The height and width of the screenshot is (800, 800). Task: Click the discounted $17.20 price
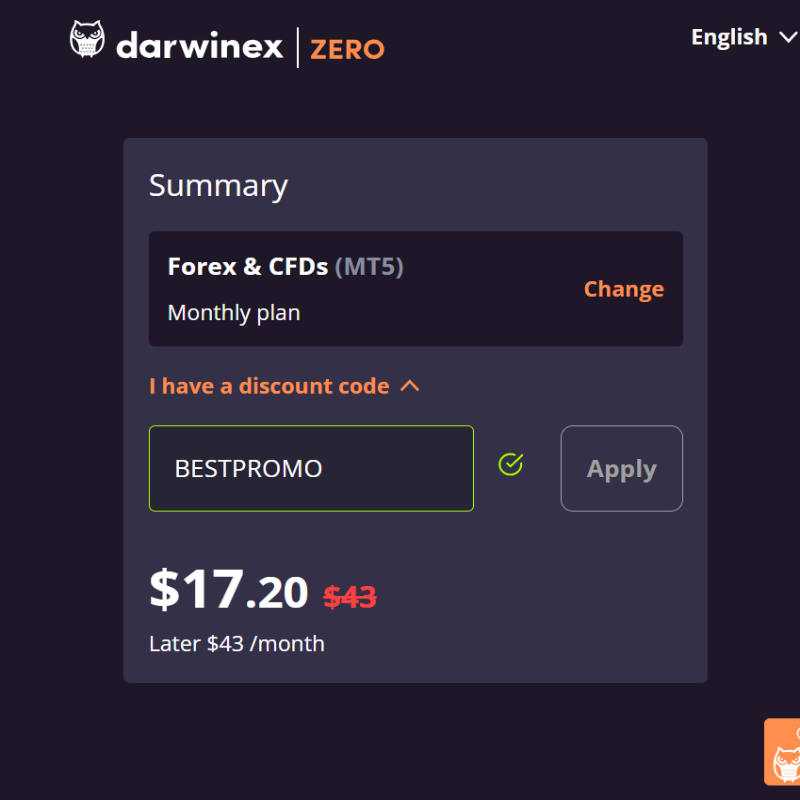click(229, 590)
